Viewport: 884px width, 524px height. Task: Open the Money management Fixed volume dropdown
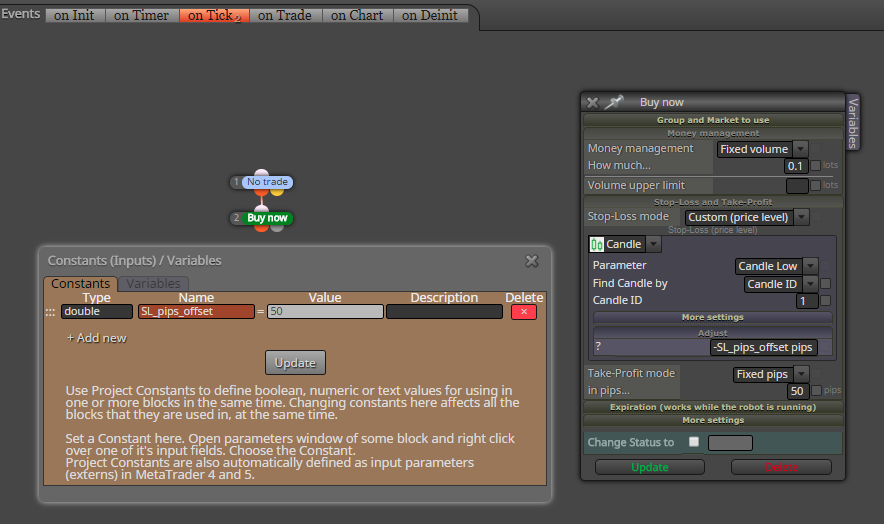point(801,149)
